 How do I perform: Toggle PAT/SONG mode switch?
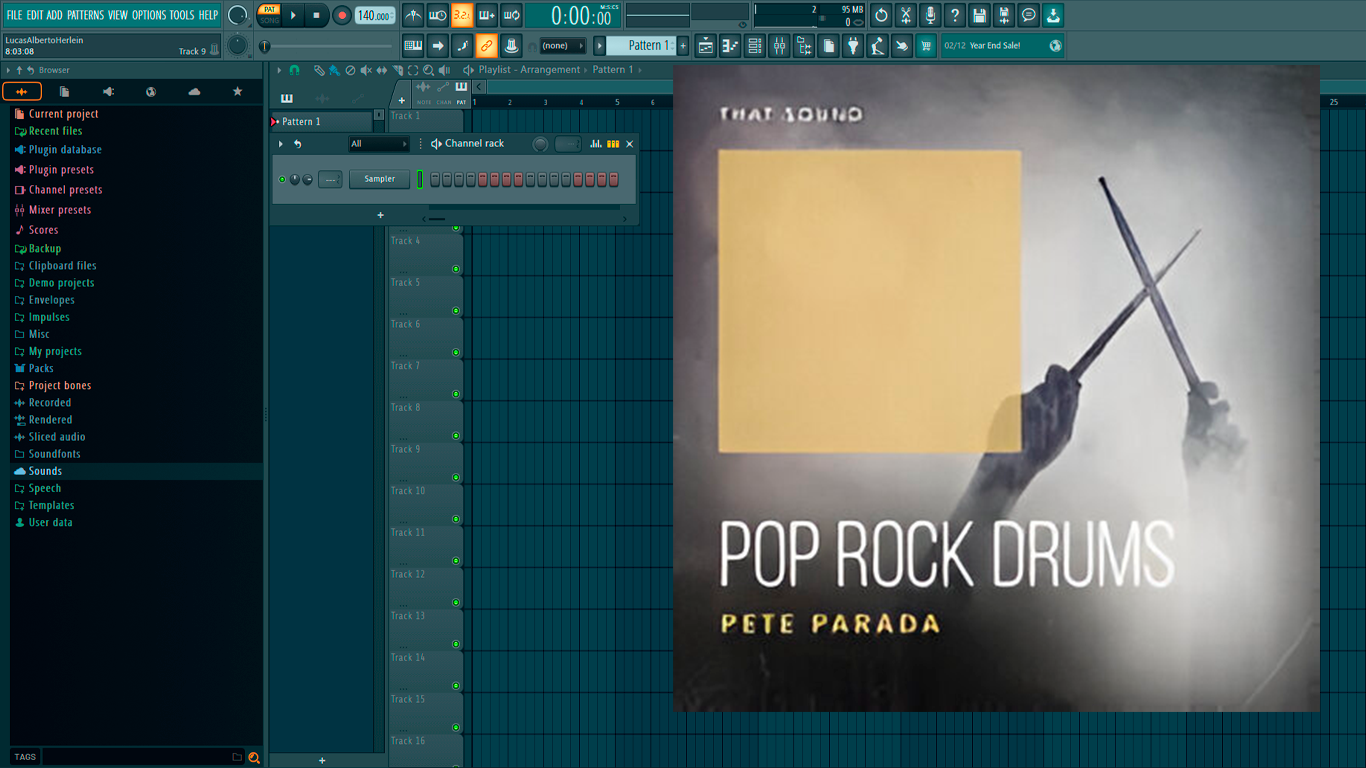click(269, 15)
